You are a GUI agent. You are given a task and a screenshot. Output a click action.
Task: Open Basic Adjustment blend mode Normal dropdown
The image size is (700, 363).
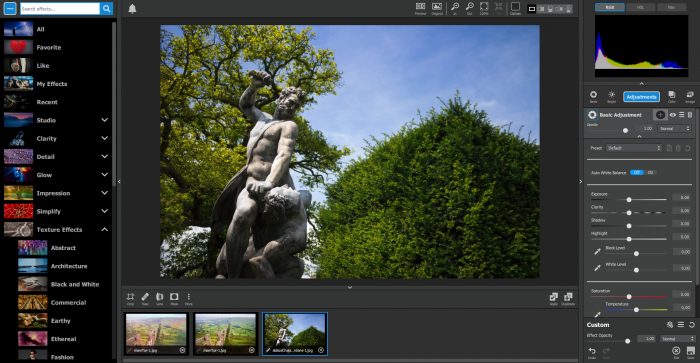[x=674, y=129]
